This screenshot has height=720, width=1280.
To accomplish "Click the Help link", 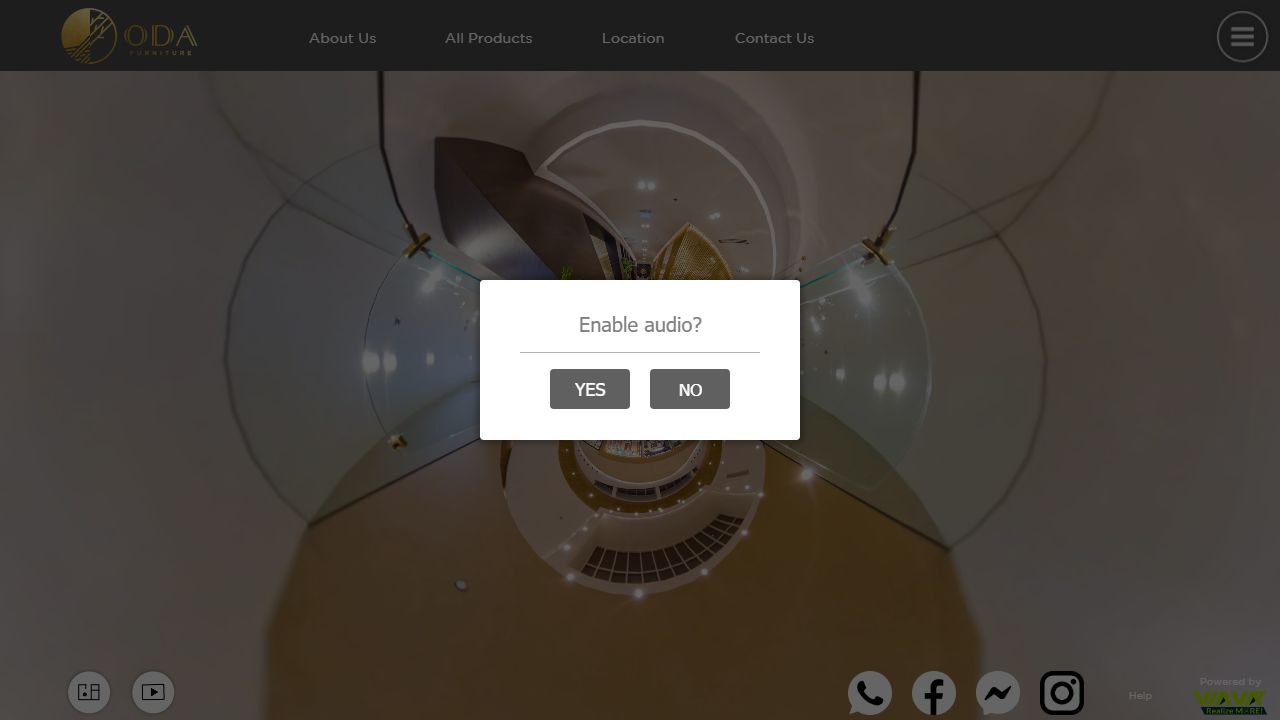I will click(1140, 696).
